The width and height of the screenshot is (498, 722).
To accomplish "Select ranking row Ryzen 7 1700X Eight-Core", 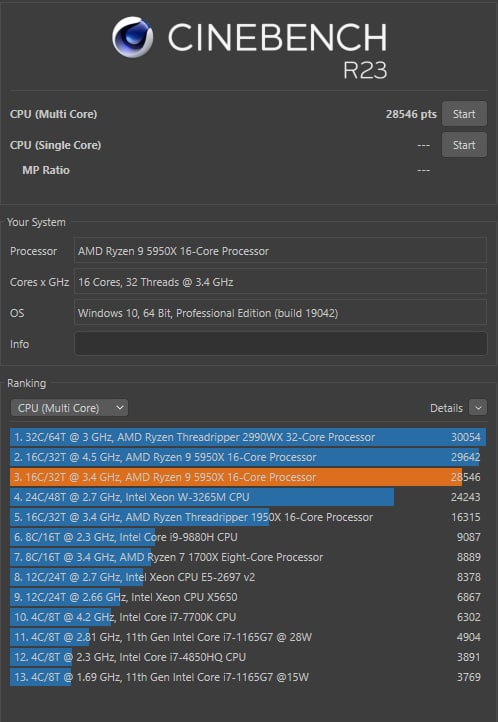I will 248,557.
